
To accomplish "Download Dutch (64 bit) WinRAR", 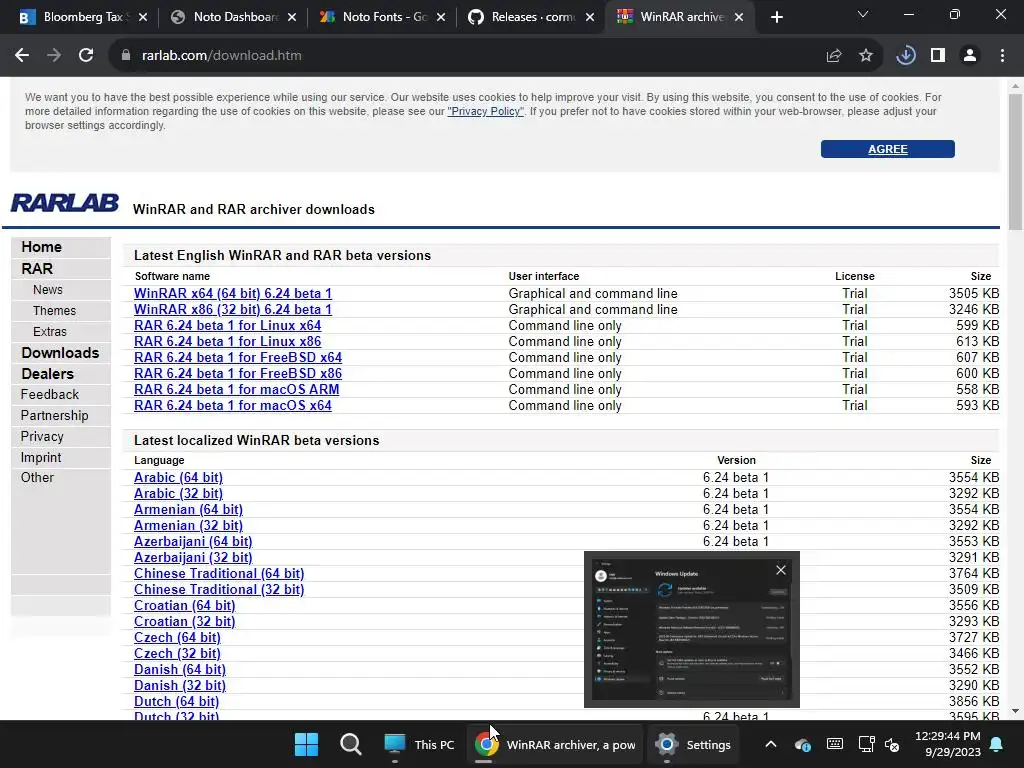I will point(176,701).
